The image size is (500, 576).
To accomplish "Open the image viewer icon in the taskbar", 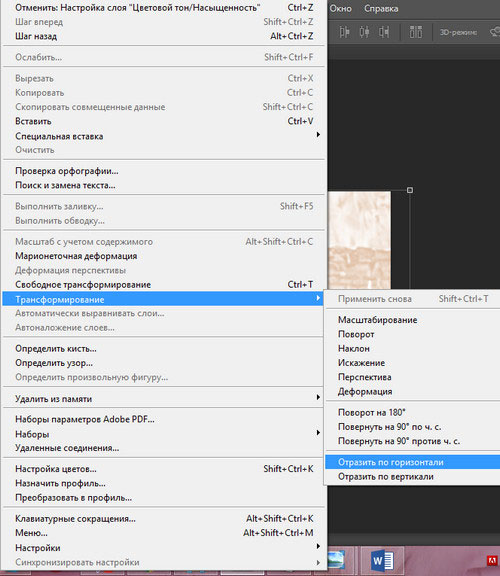I will click(336, 560).
